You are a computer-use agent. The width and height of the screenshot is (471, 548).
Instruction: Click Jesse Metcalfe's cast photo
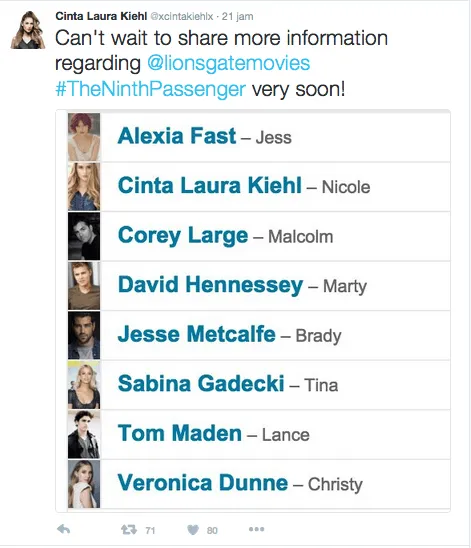(84, 335)
